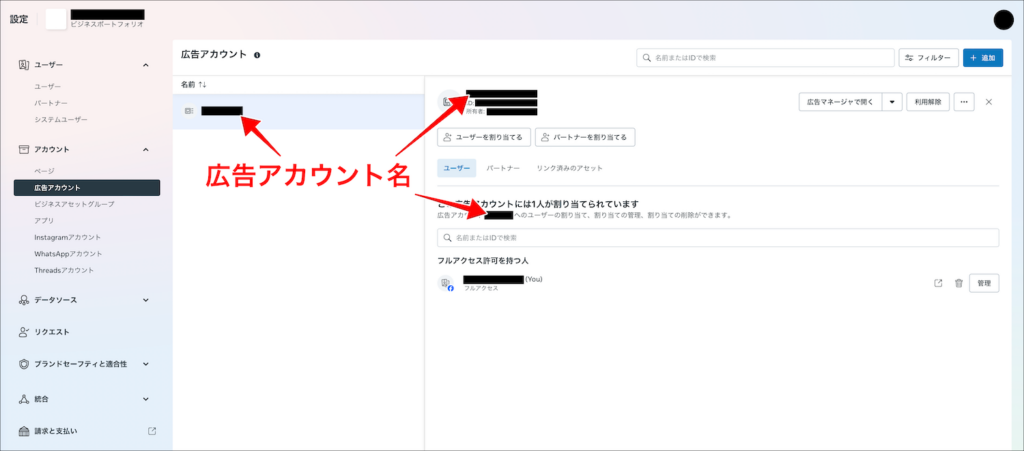1024x451 pixels.
Task: Click the ユーザー section person icon
Action: point(24,65)
